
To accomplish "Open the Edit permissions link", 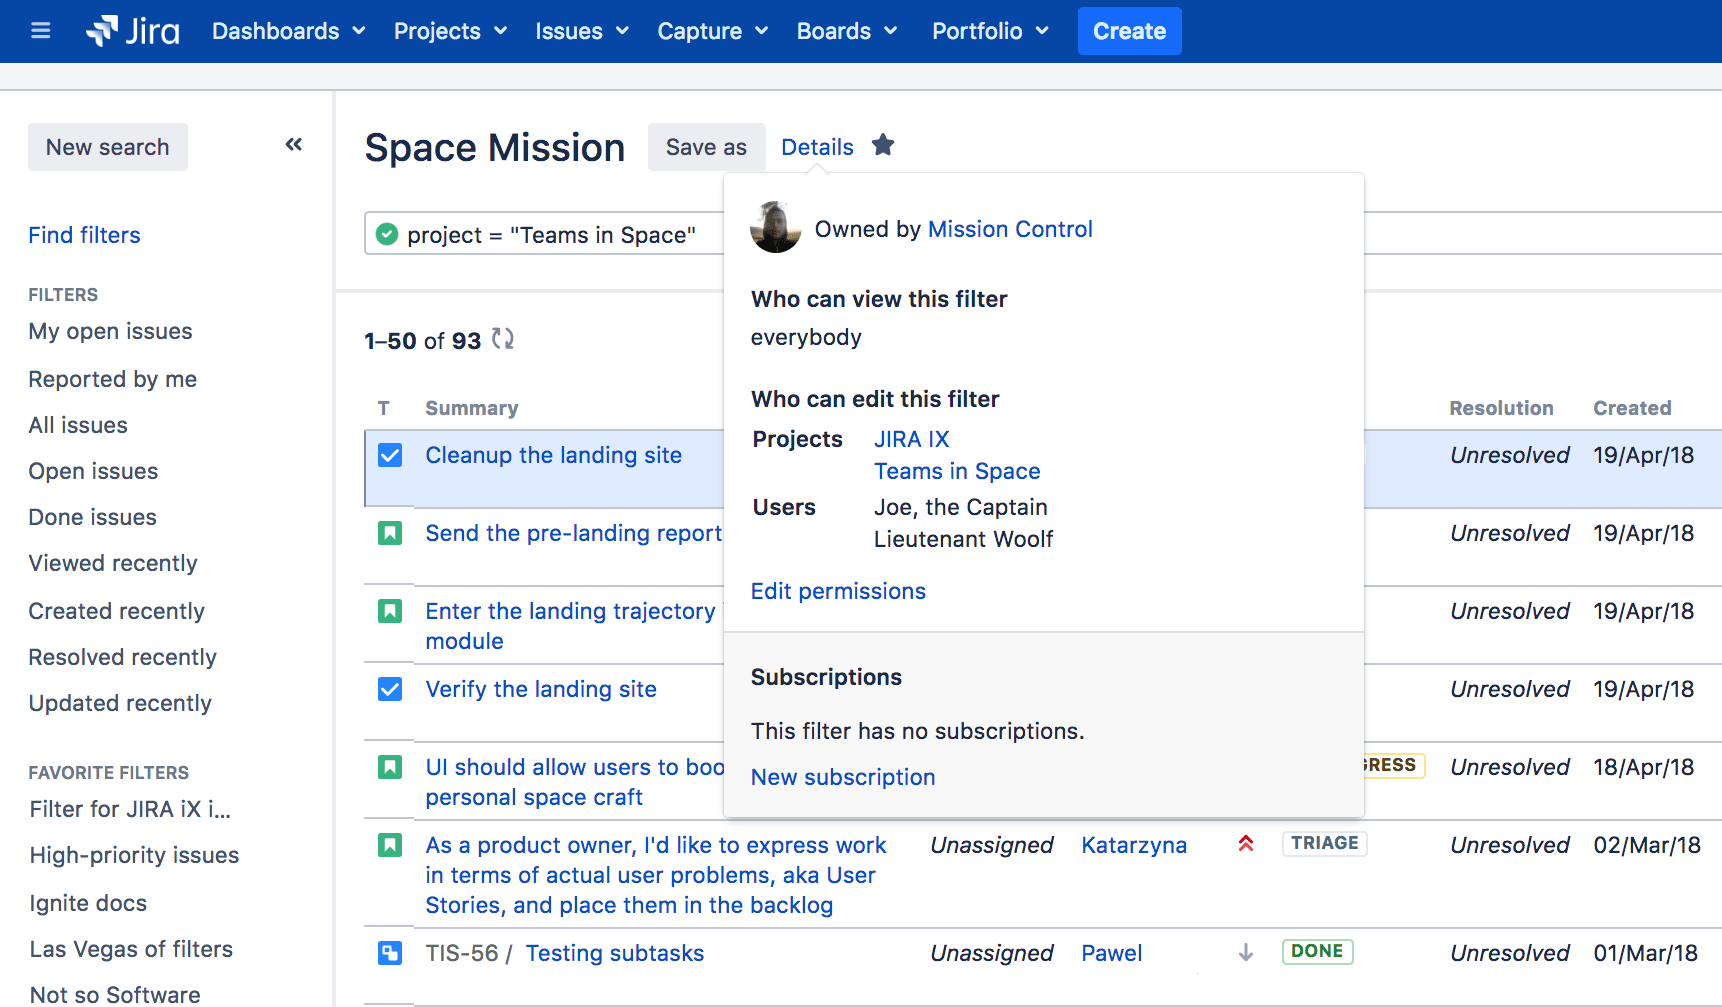I will tap(838, 591).
